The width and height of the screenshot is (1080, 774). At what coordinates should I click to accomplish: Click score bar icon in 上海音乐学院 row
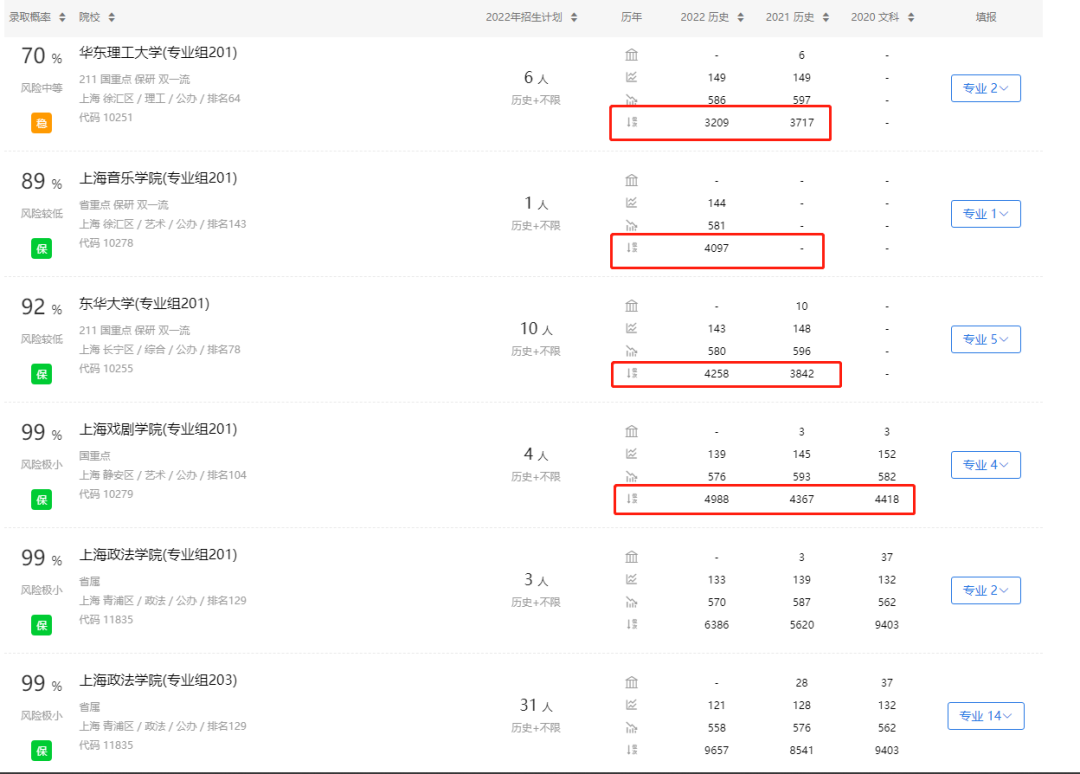[x=631, y=225]
